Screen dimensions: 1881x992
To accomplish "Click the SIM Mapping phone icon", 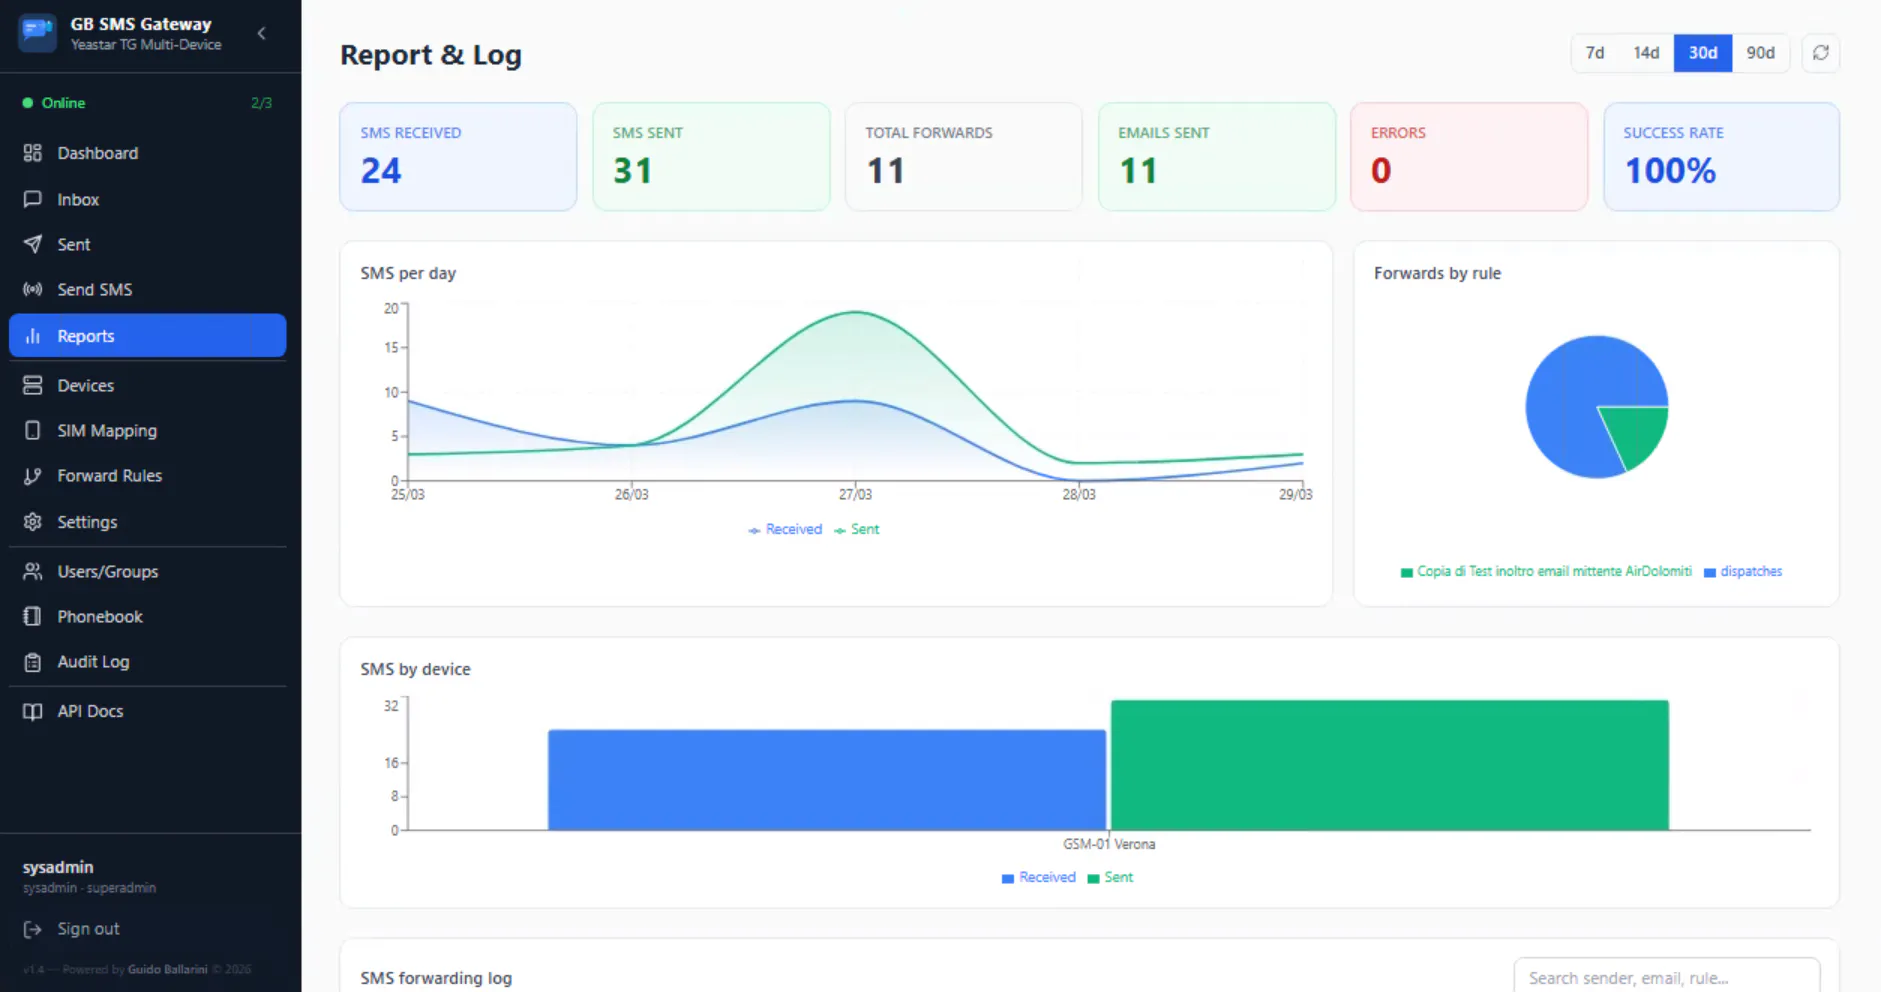I will 33,430.
